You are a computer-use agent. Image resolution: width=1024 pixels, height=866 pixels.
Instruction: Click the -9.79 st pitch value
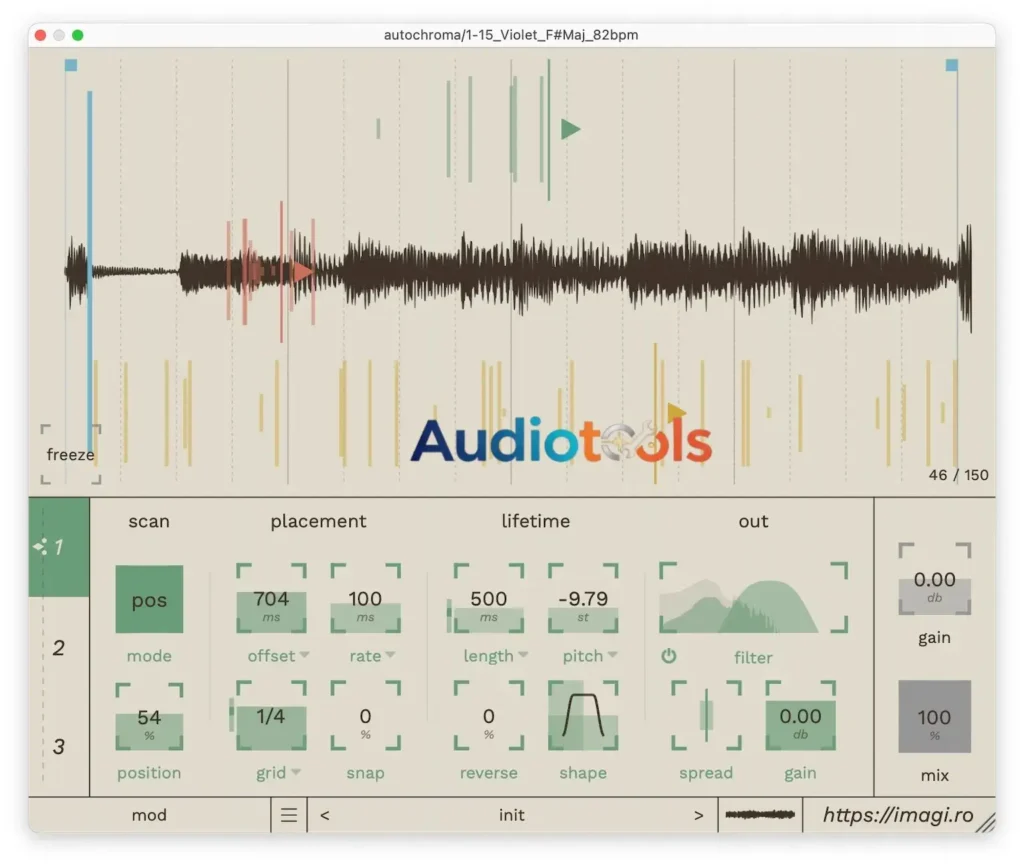(x=583, y=599)
